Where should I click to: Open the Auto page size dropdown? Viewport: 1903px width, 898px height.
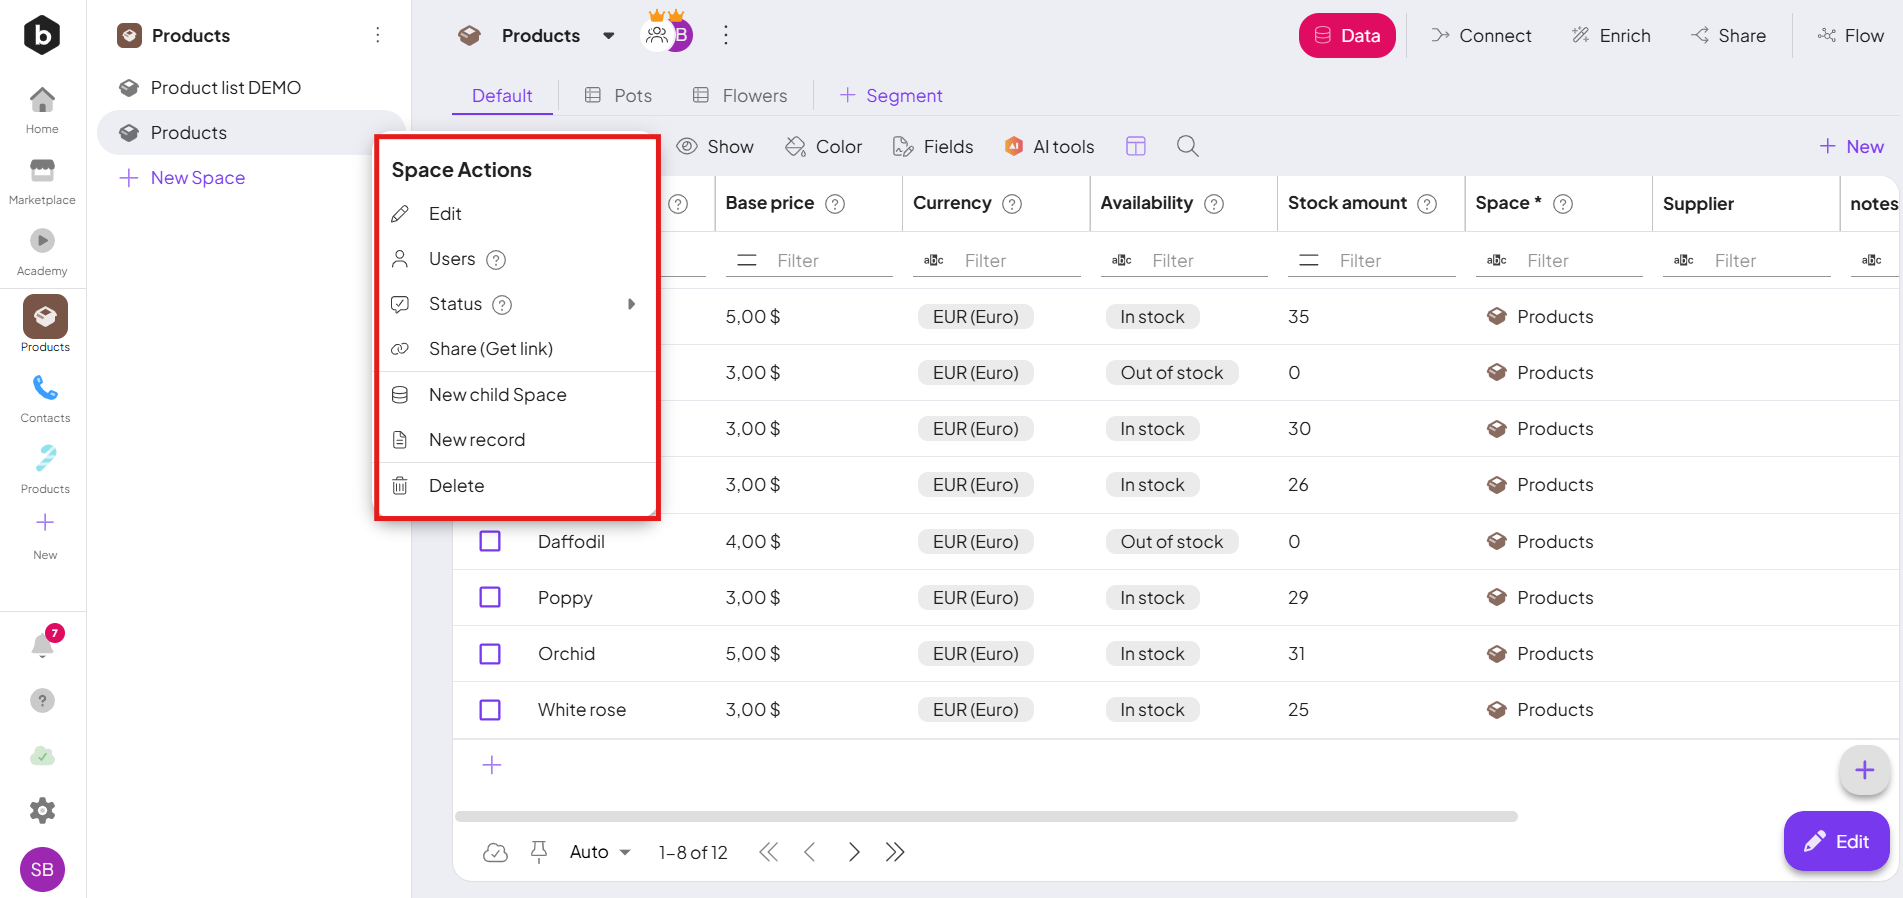[x=600, y=852]
